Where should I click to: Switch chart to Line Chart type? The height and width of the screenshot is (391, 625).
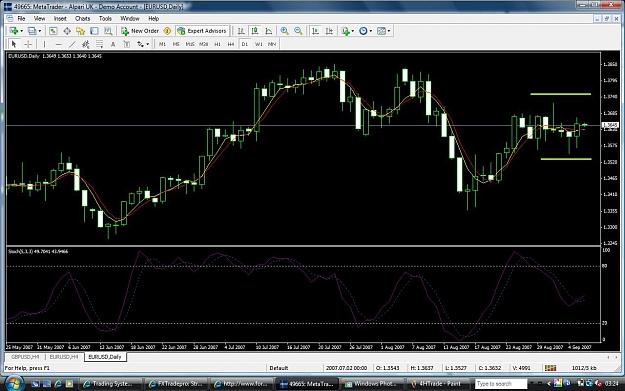269,31
